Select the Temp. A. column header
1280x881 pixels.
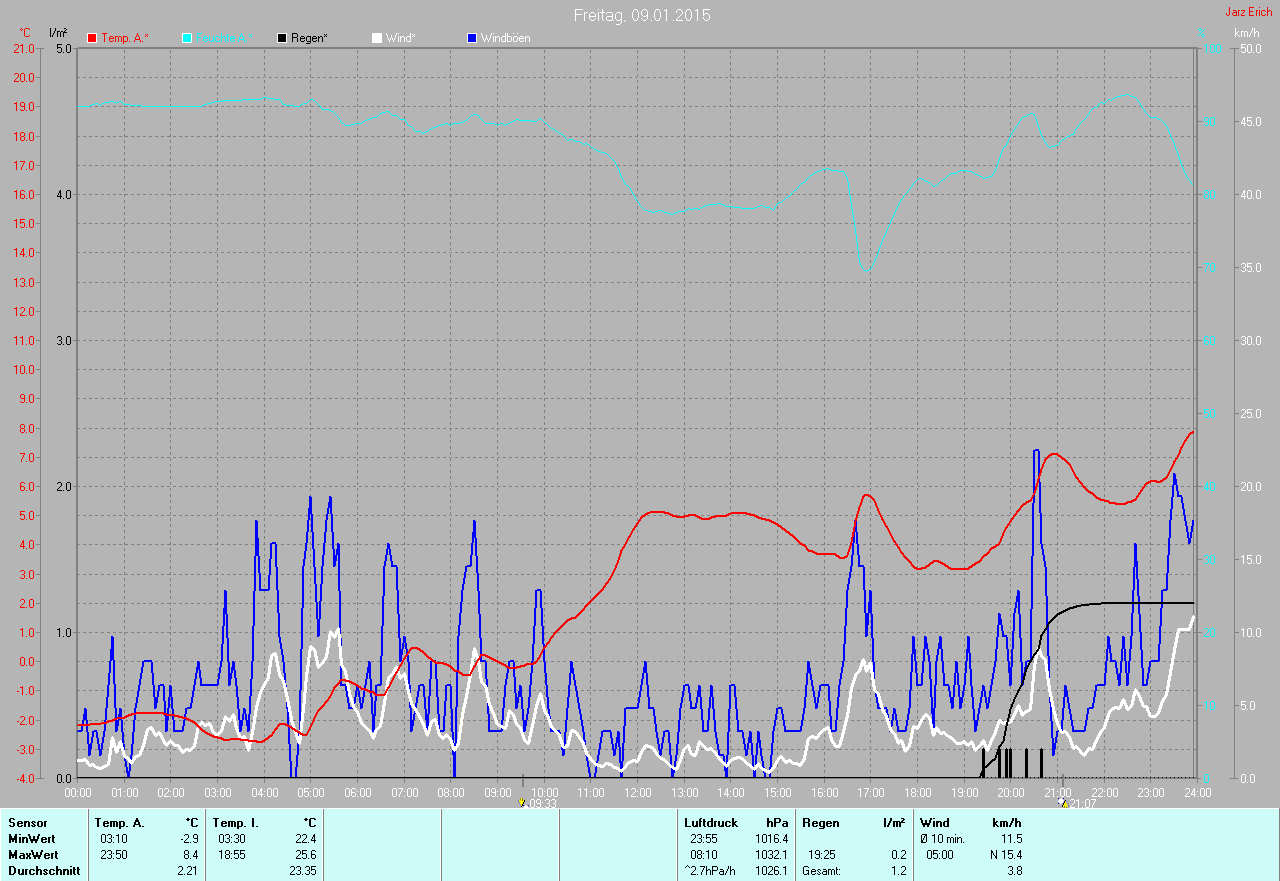119,823
